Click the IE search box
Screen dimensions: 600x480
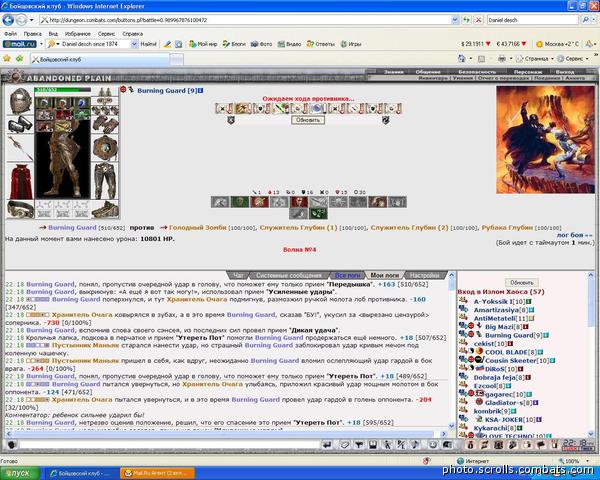point(532,20)
